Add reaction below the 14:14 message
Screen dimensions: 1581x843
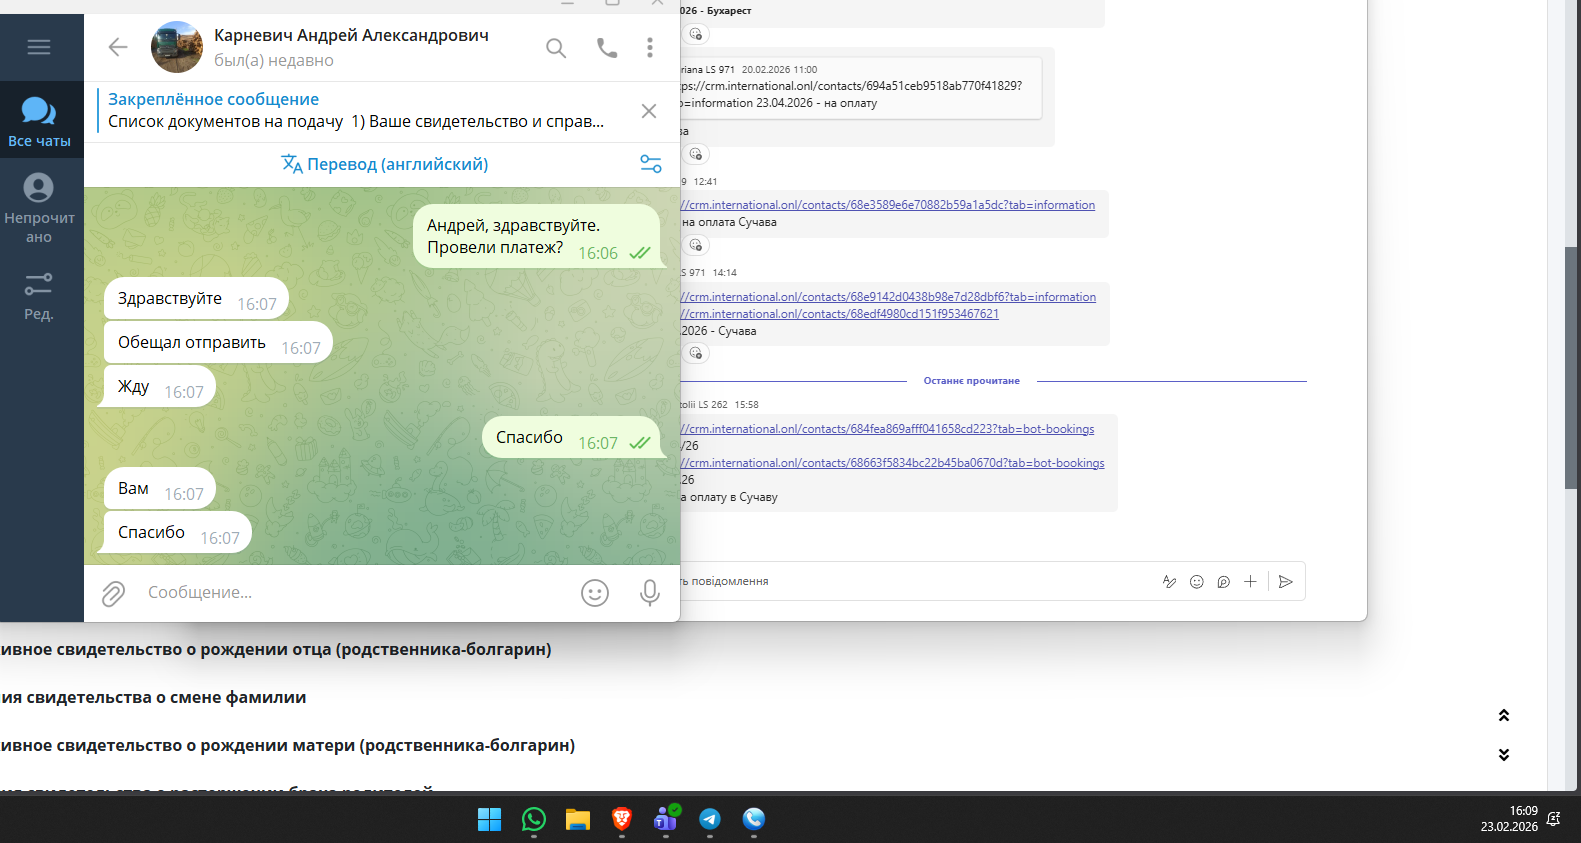pos(696,353)
